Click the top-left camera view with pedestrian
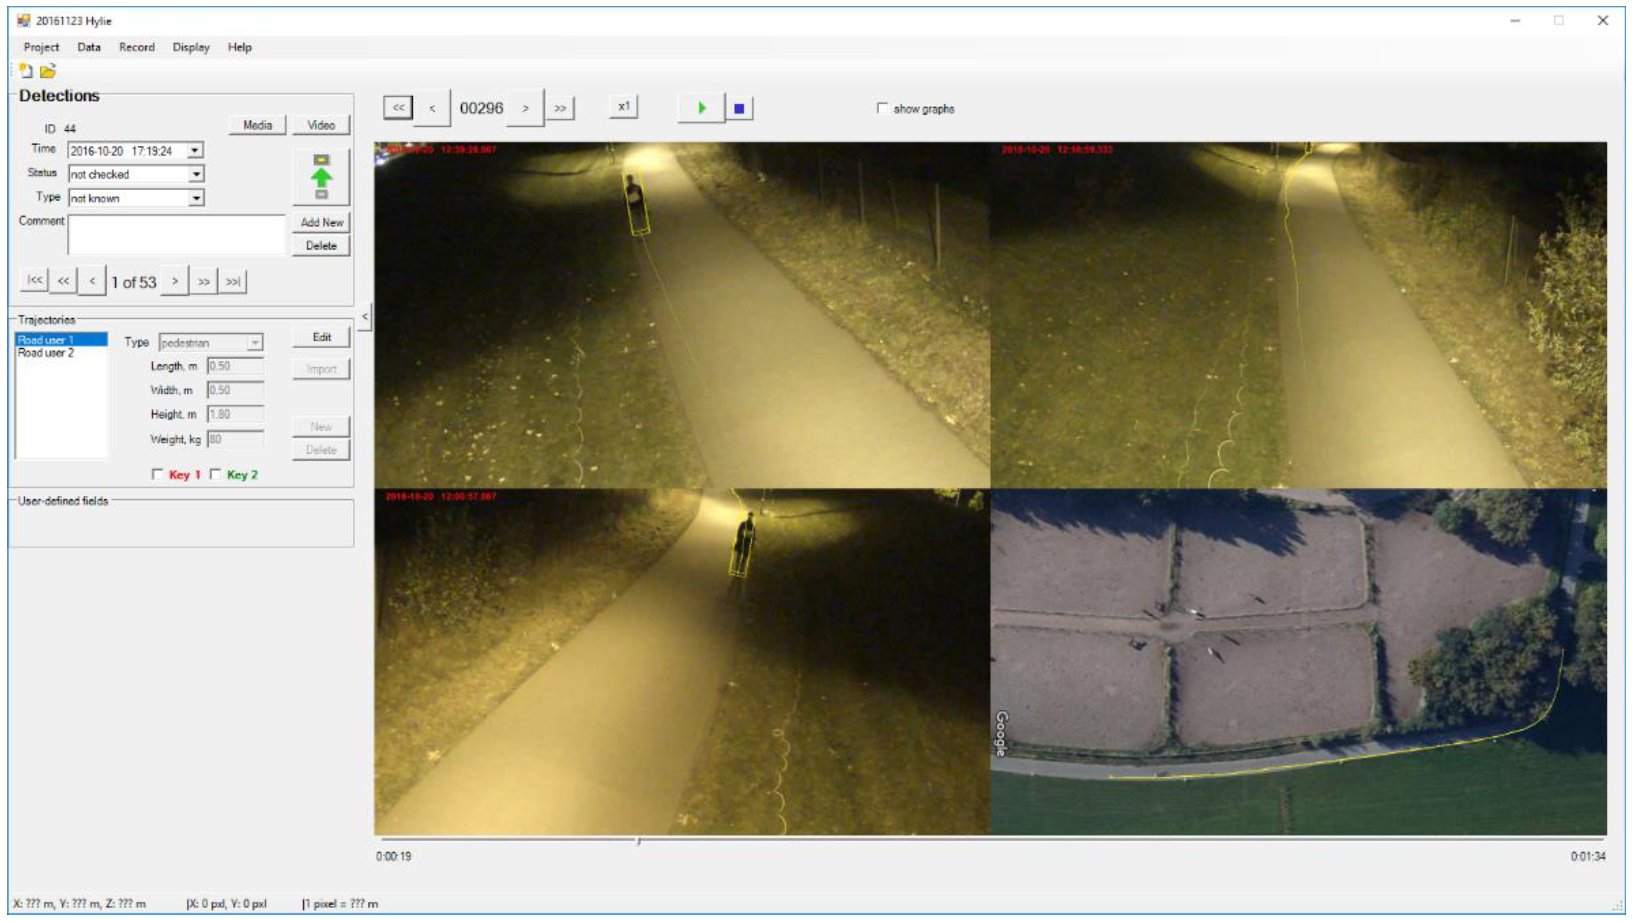 pyautogui.click(x=682, y=315)
